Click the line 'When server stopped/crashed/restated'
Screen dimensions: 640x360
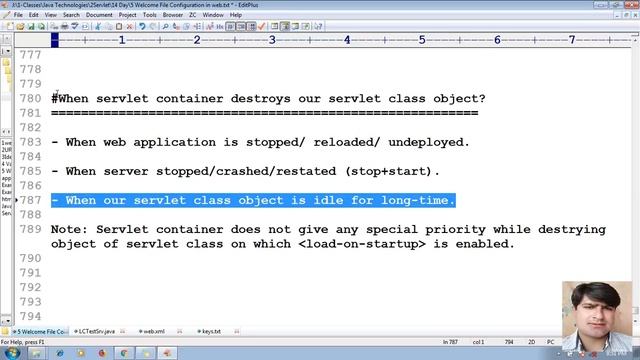[245, 171]
